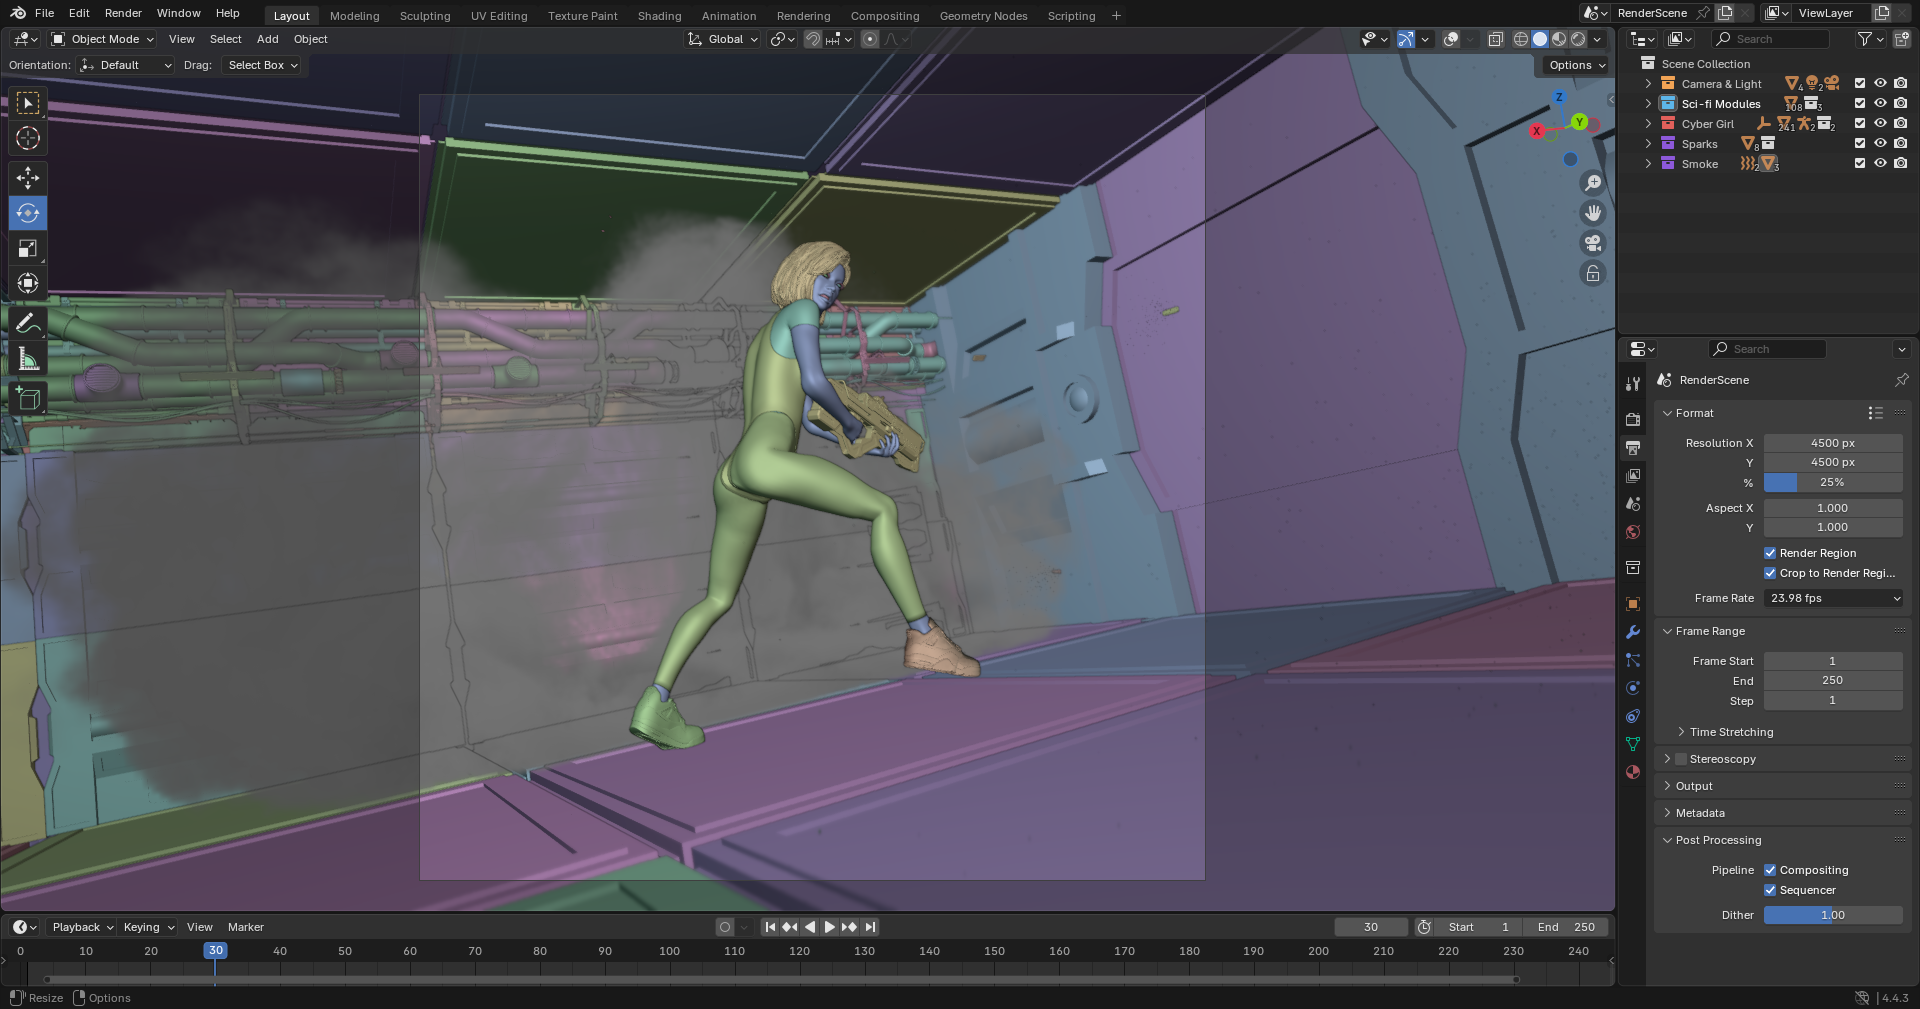Select the Measure tool

point(28,359)
